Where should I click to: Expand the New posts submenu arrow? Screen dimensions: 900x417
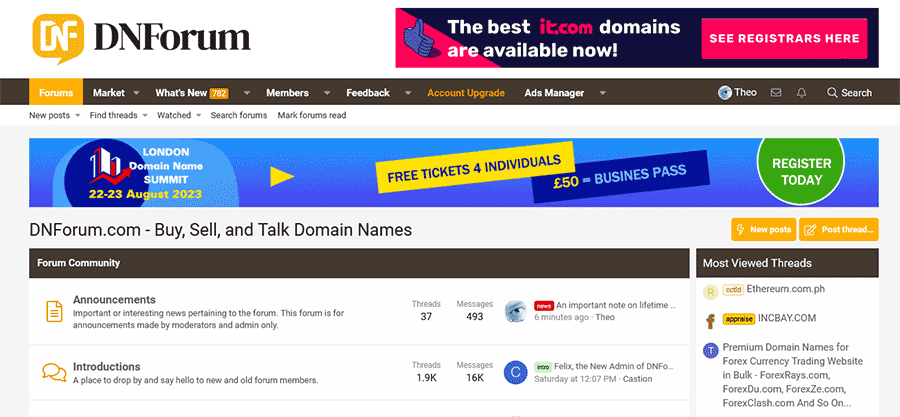coord(77,115)
